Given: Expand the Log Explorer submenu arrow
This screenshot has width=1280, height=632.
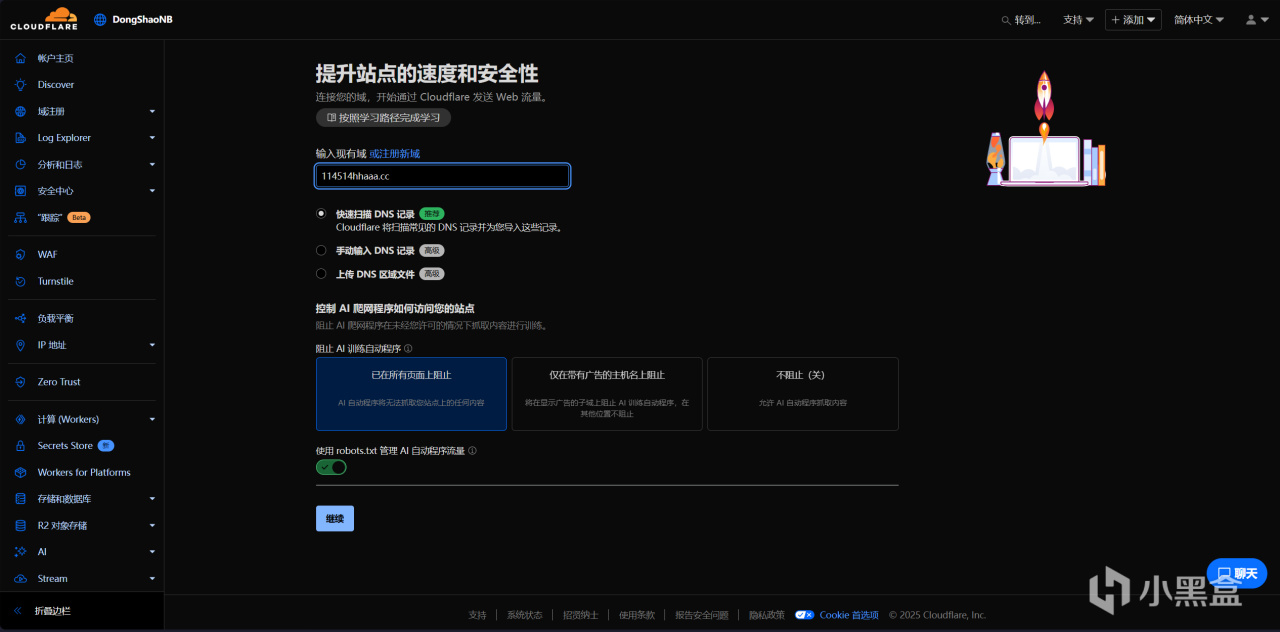Looking at the screenshot, I should tap(152, 138).
